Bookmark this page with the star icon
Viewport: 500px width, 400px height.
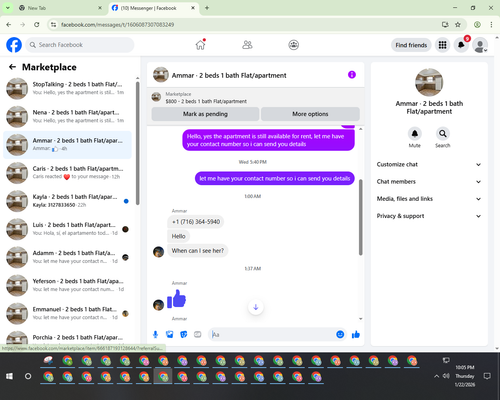point(458,25)
